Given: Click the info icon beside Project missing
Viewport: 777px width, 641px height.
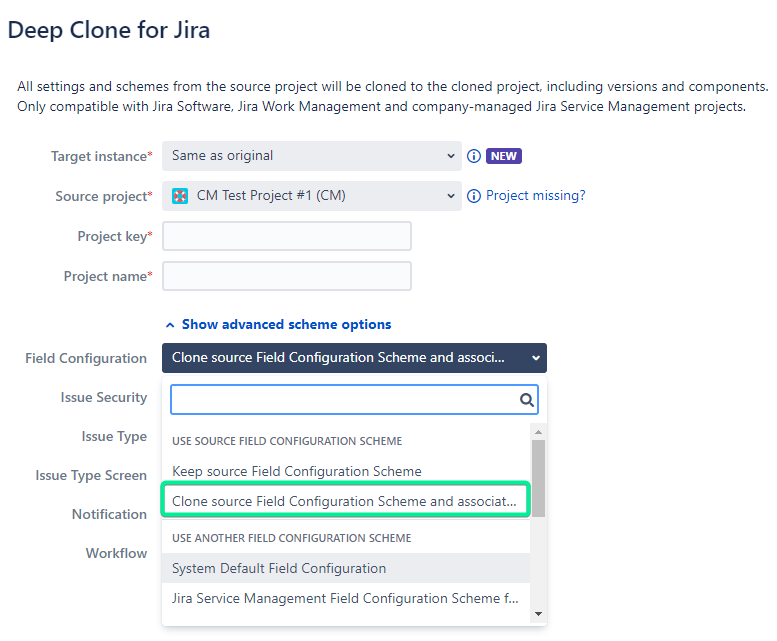Looking at the screenshot, I should click(474, 196).
